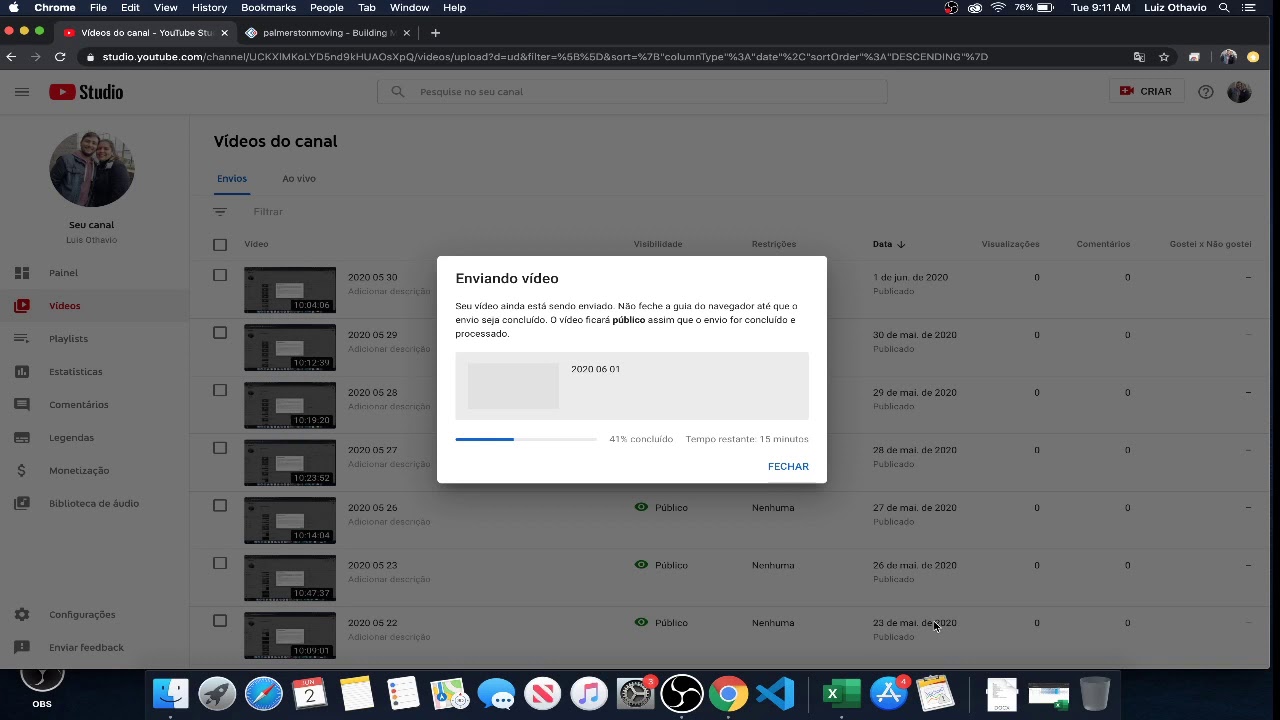Switch to the Ao vivo tab
This screenshot has height=720, width=1280.
(299, 179)
